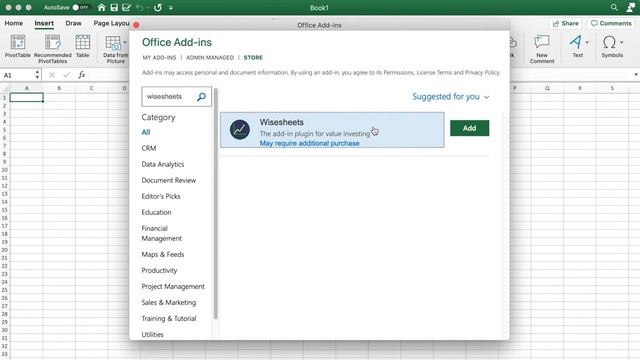Expand the formula bar arrow
This screenshot has height=360, width=640.
(636, 75)
